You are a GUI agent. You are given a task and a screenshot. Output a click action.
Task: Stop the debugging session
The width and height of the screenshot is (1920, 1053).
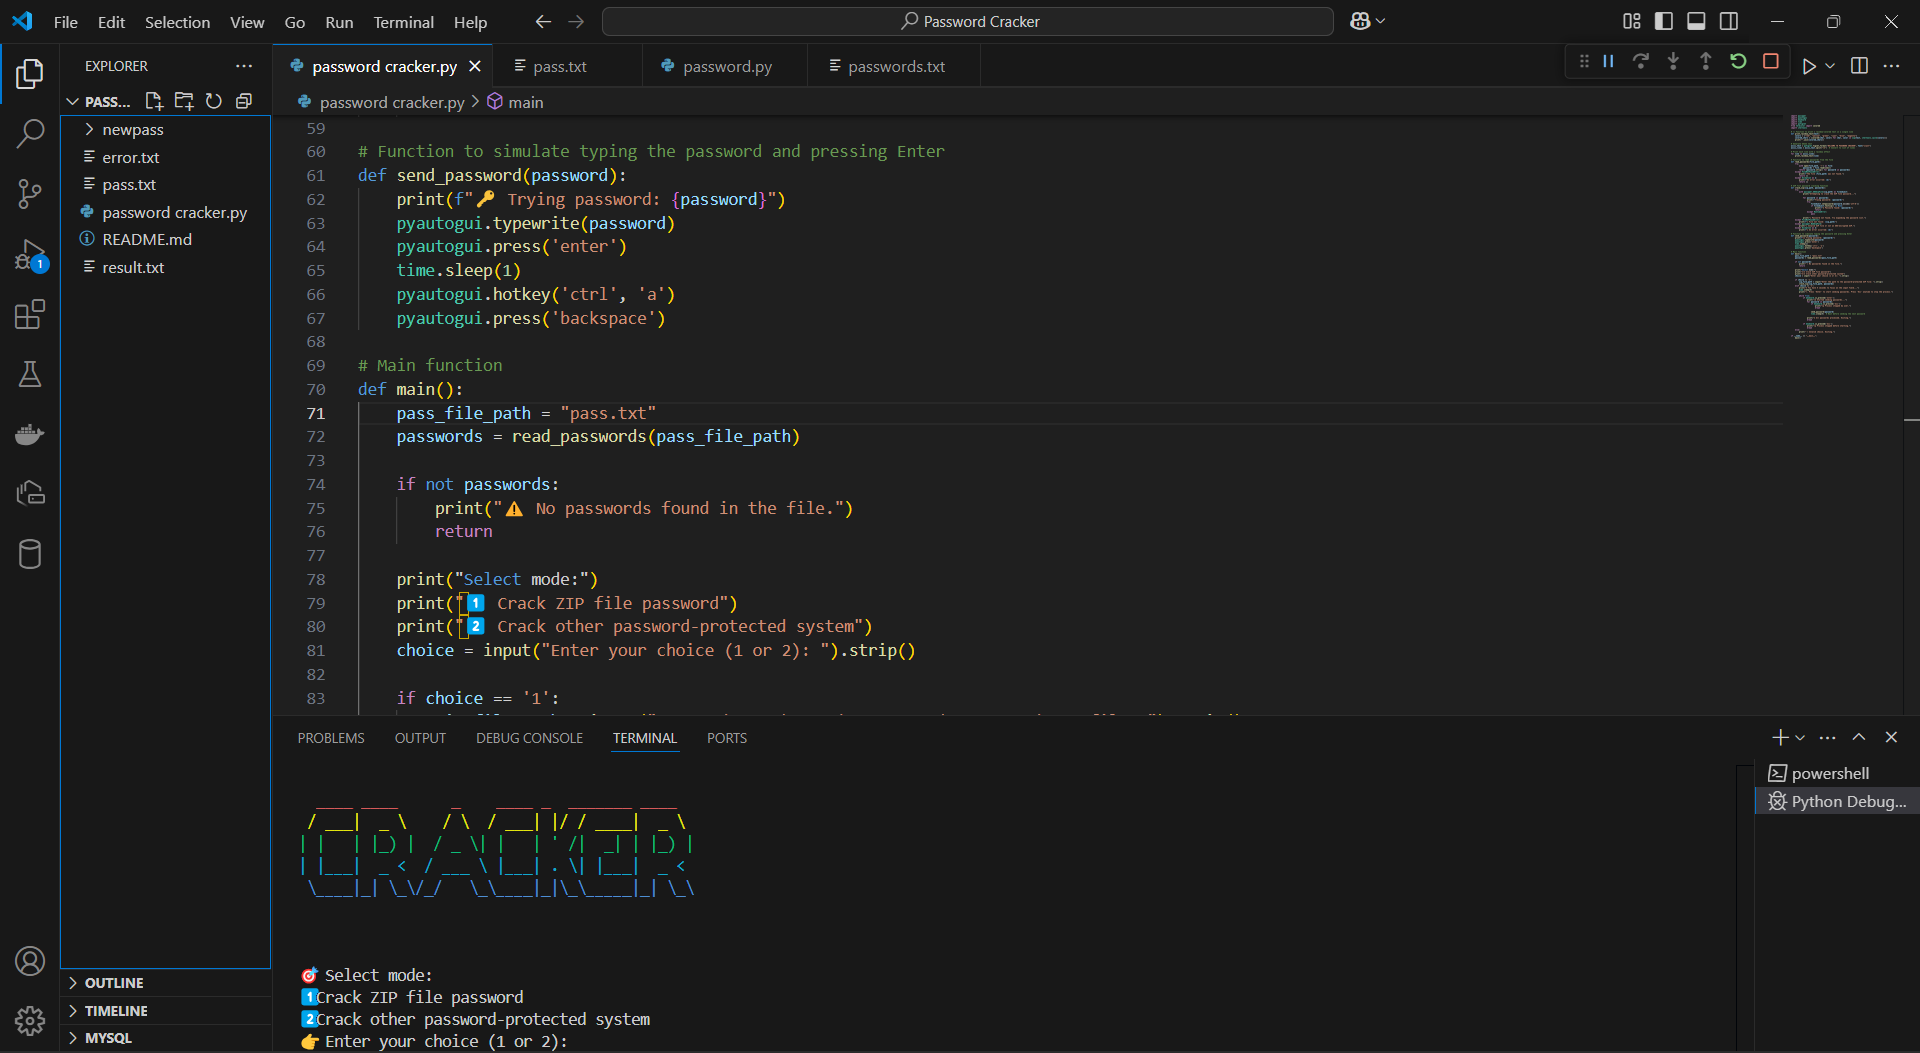(x=1771, y=62)
